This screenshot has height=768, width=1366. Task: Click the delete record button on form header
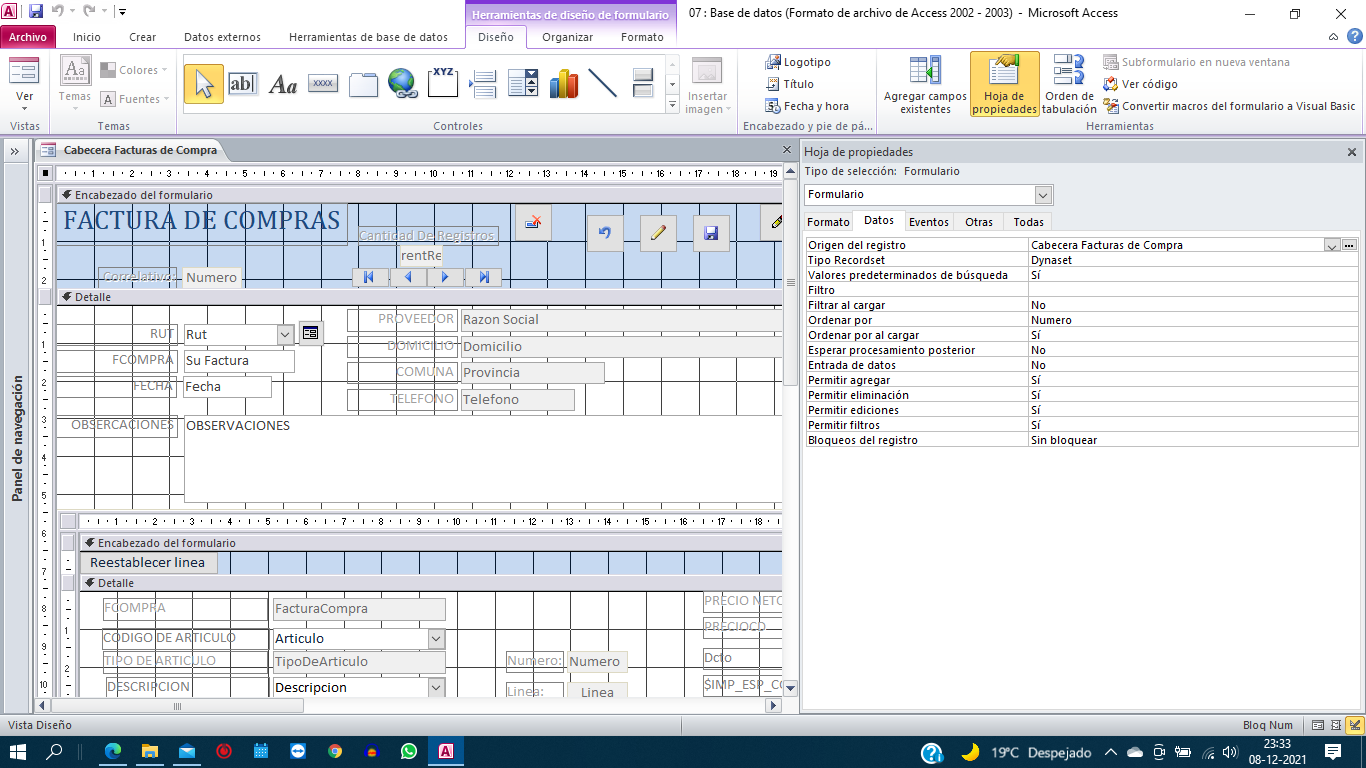tap(533, 222)
